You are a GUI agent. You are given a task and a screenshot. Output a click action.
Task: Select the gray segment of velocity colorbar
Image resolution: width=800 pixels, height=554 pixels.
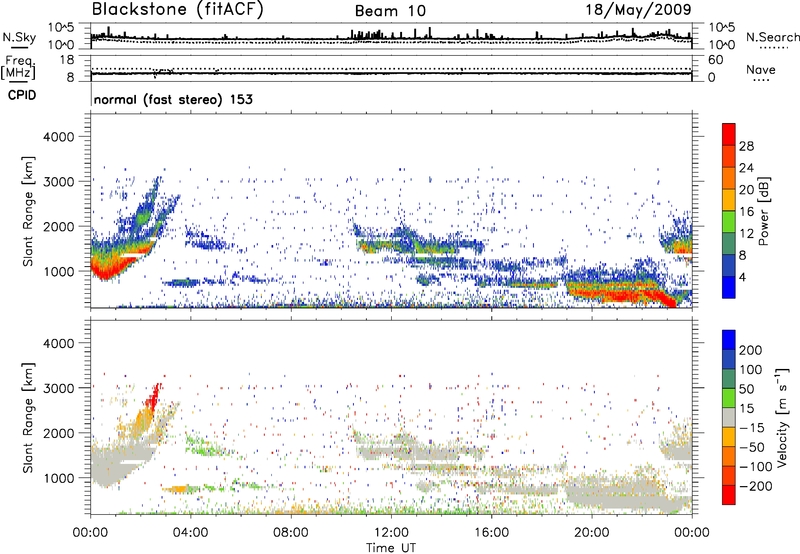click(729, 418)
